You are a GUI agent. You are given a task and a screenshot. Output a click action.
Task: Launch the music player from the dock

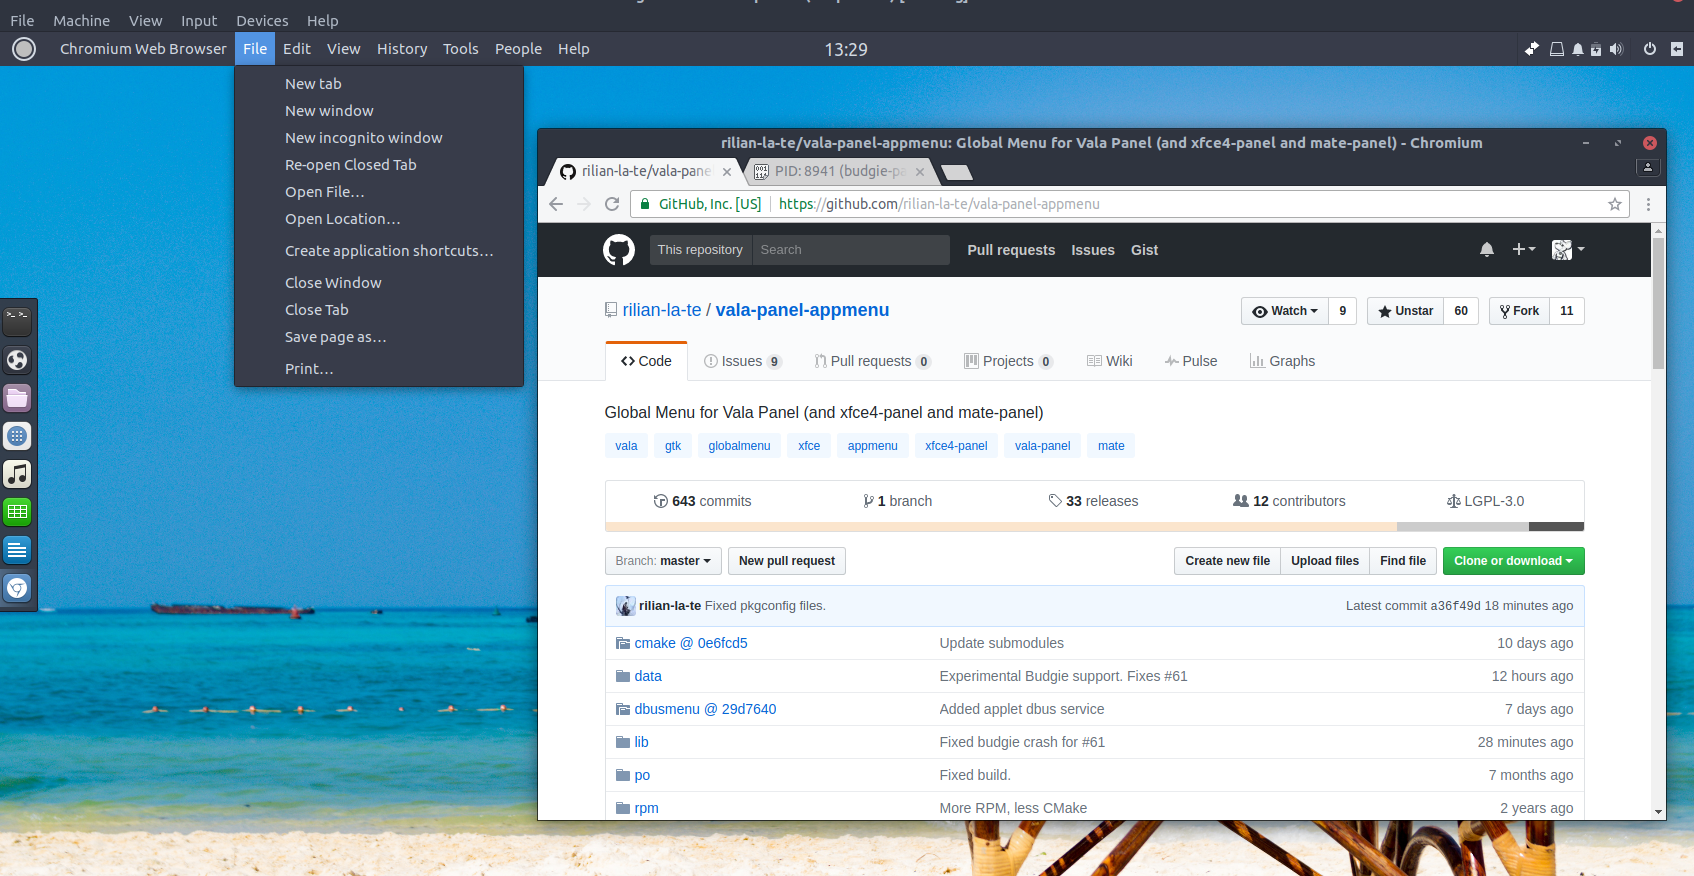[17, 474]
